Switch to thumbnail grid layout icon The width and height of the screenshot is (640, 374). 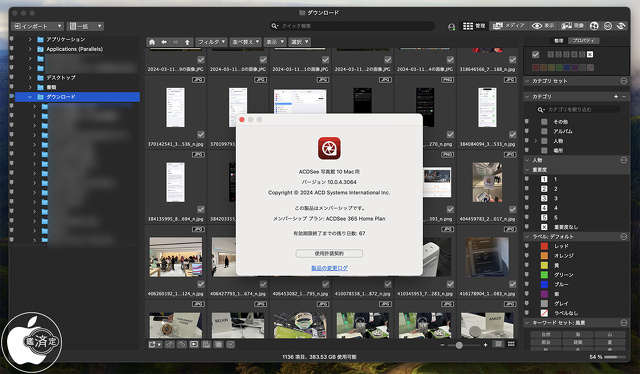coord(511,344)
